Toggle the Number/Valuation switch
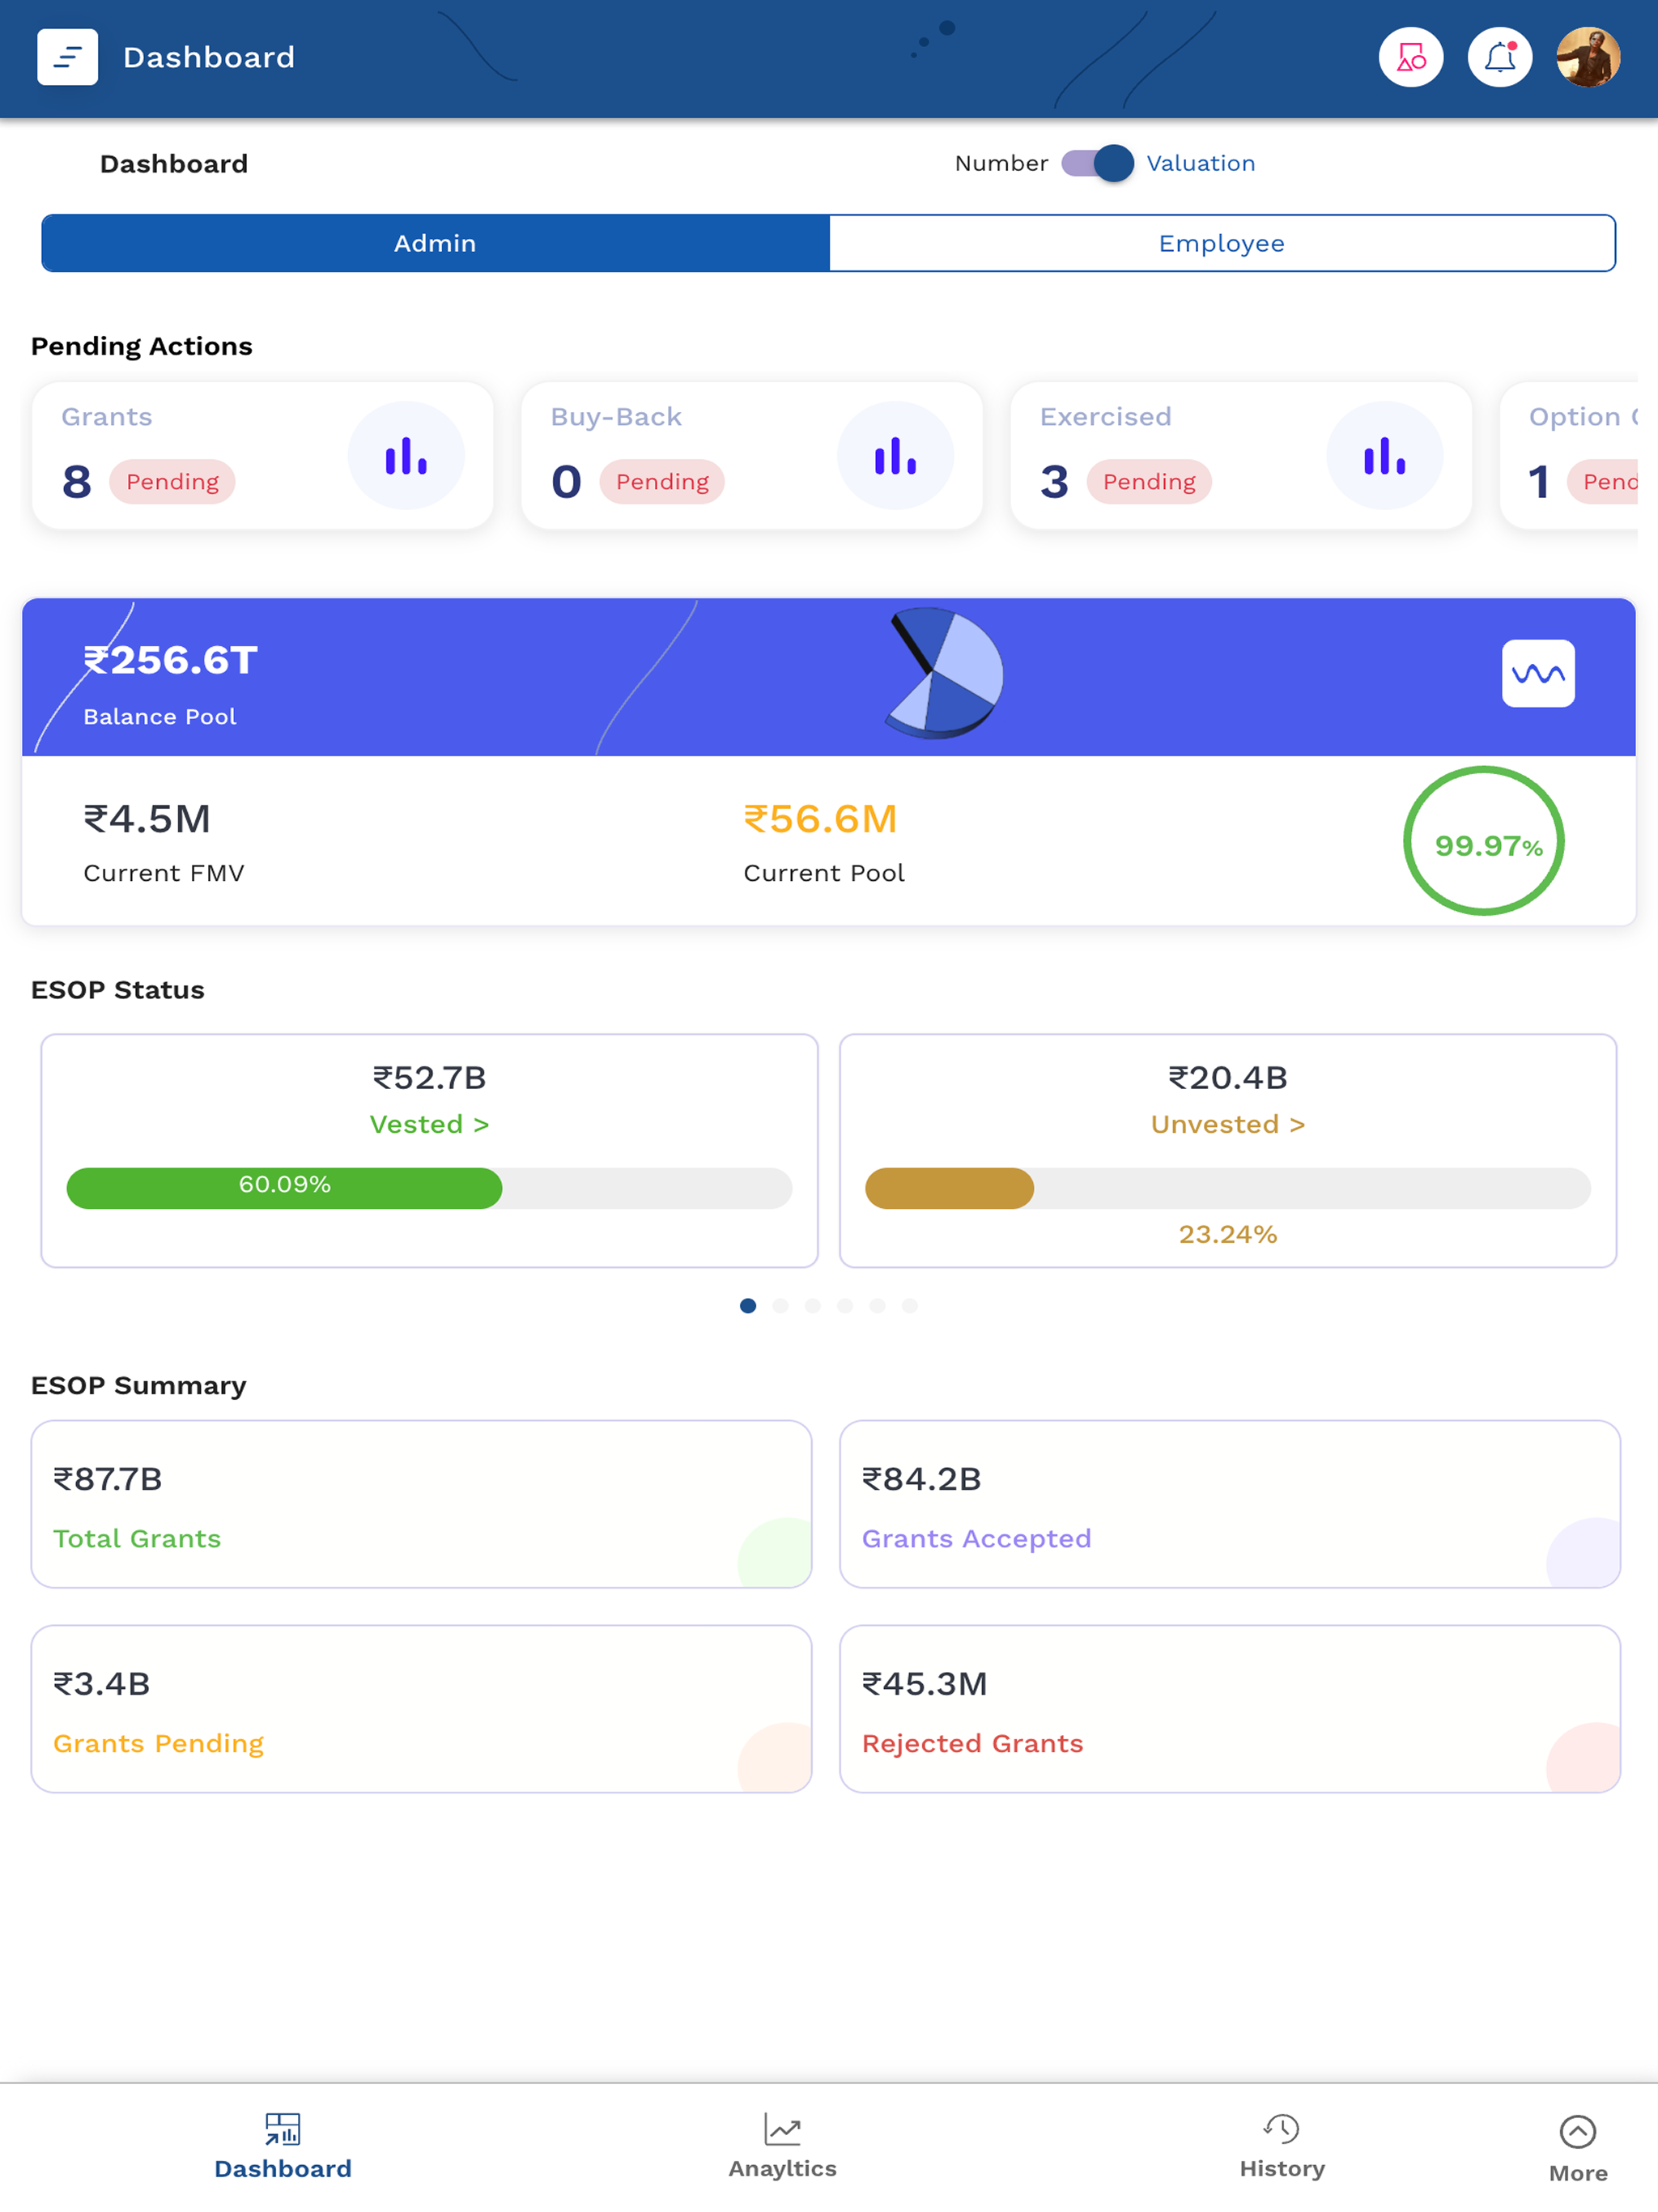 point(1097,163)
